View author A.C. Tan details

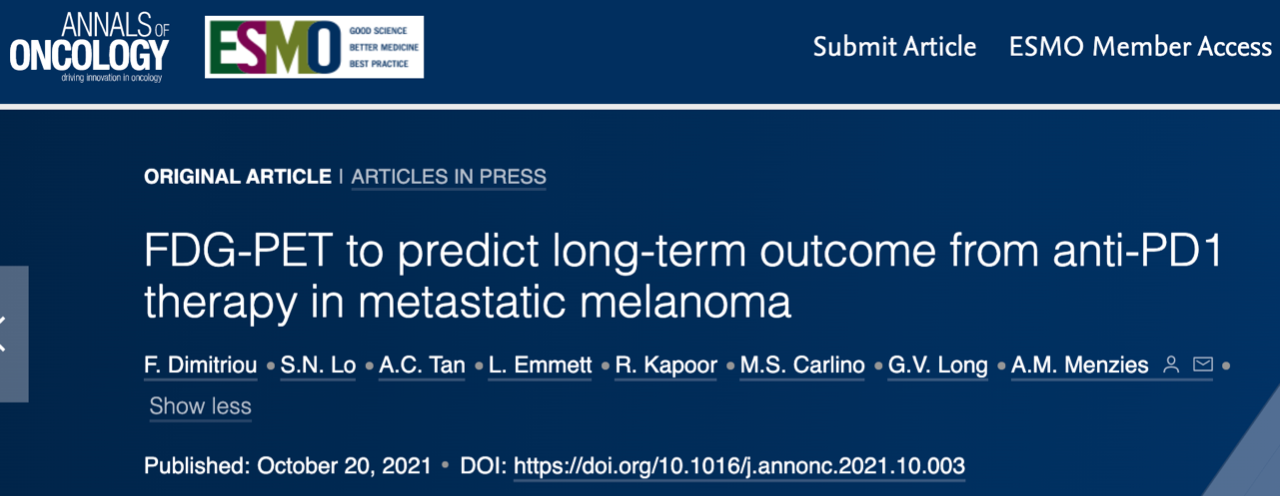point(422,366)
